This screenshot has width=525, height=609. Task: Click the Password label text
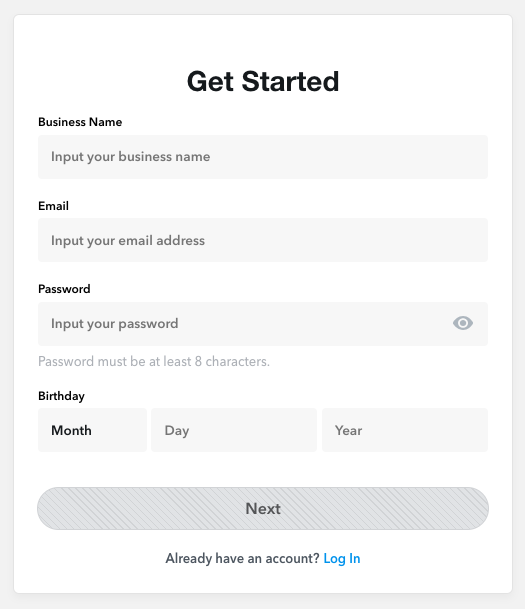pos(64,289)
